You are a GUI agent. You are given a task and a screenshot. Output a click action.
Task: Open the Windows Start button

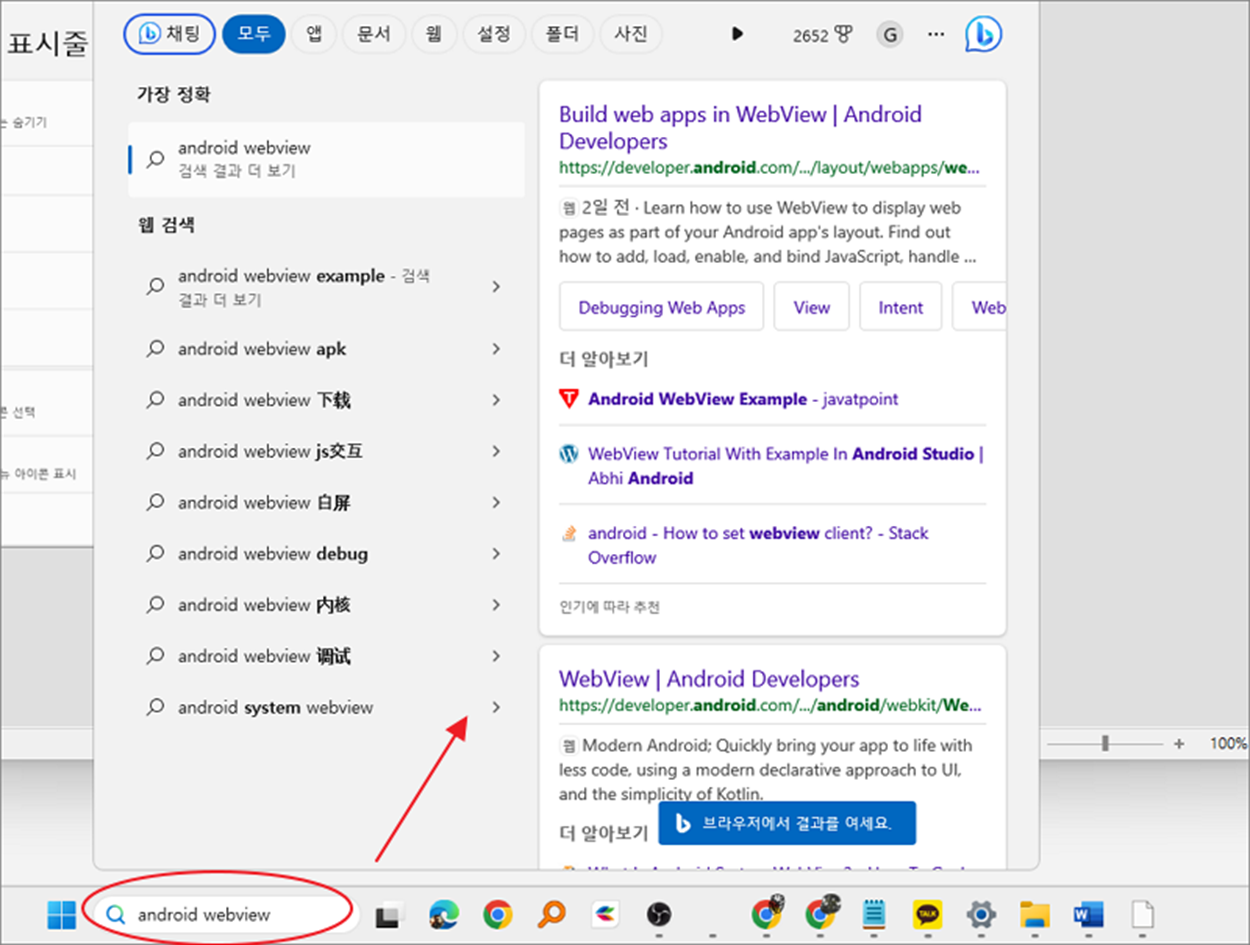tap(61, 914)
